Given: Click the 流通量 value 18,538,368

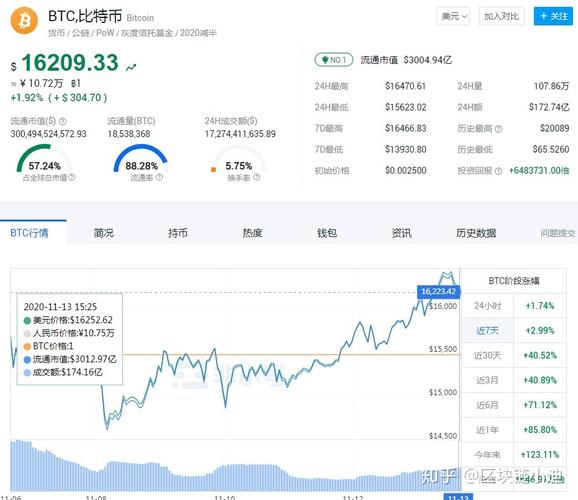Looking at the screenshot, I should (x=129, y=133).
